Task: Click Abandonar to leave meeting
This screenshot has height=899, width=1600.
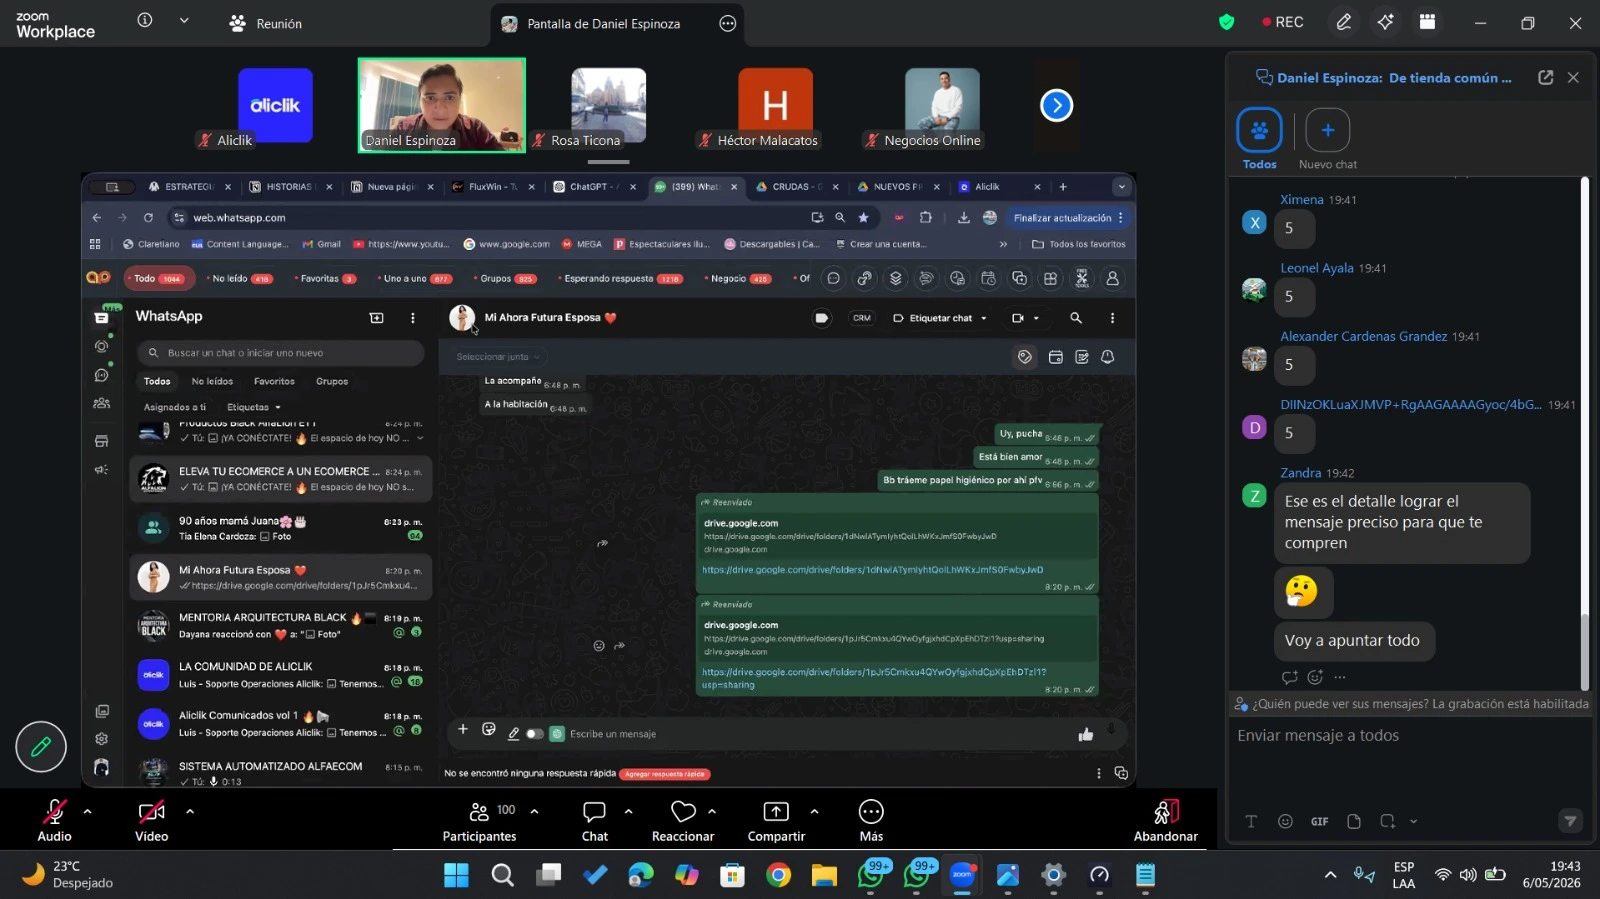Action: tap(1166, 820)
